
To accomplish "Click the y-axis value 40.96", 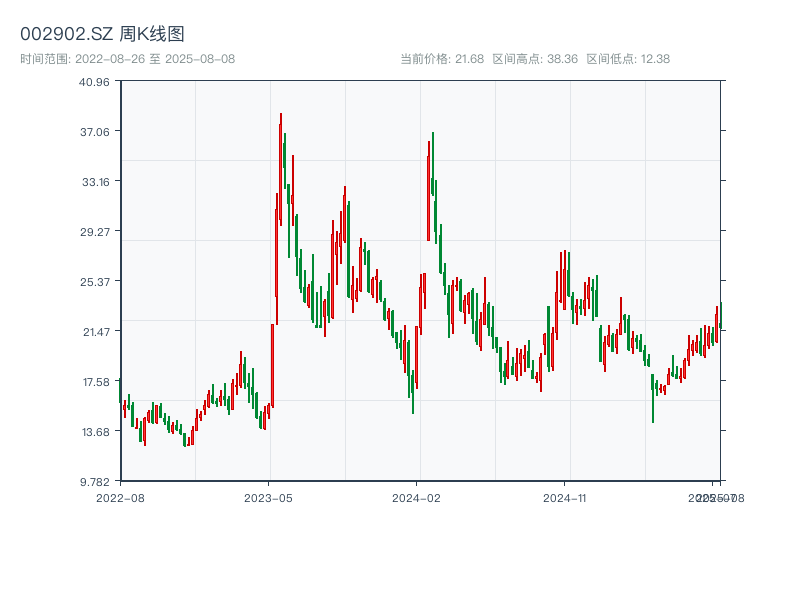I will 94,82.
